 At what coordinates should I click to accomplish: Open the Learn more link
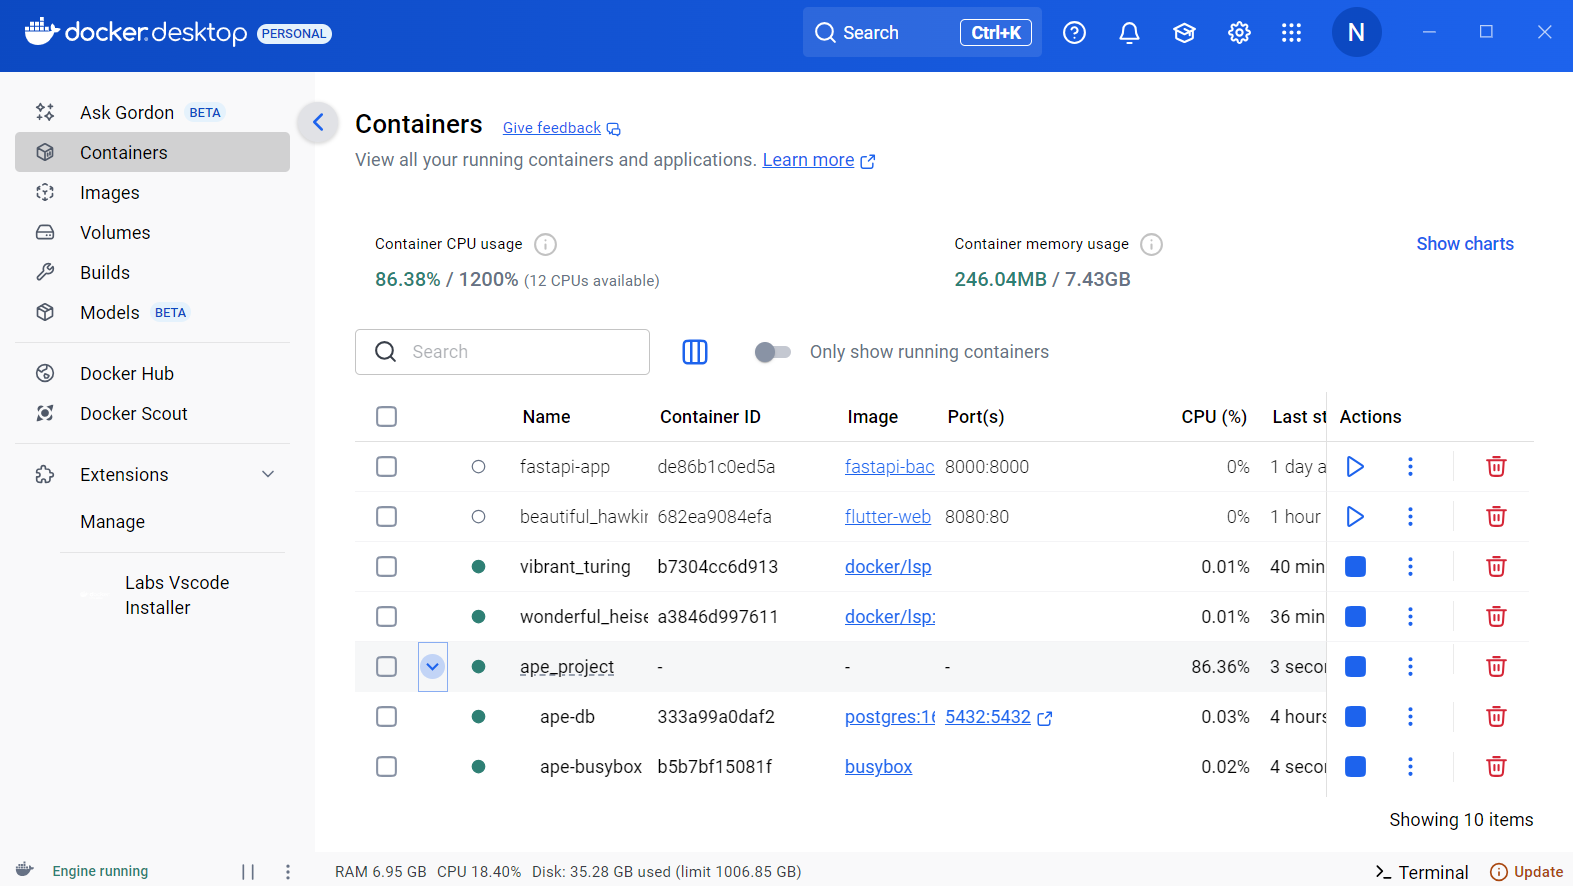coord(818,160)
